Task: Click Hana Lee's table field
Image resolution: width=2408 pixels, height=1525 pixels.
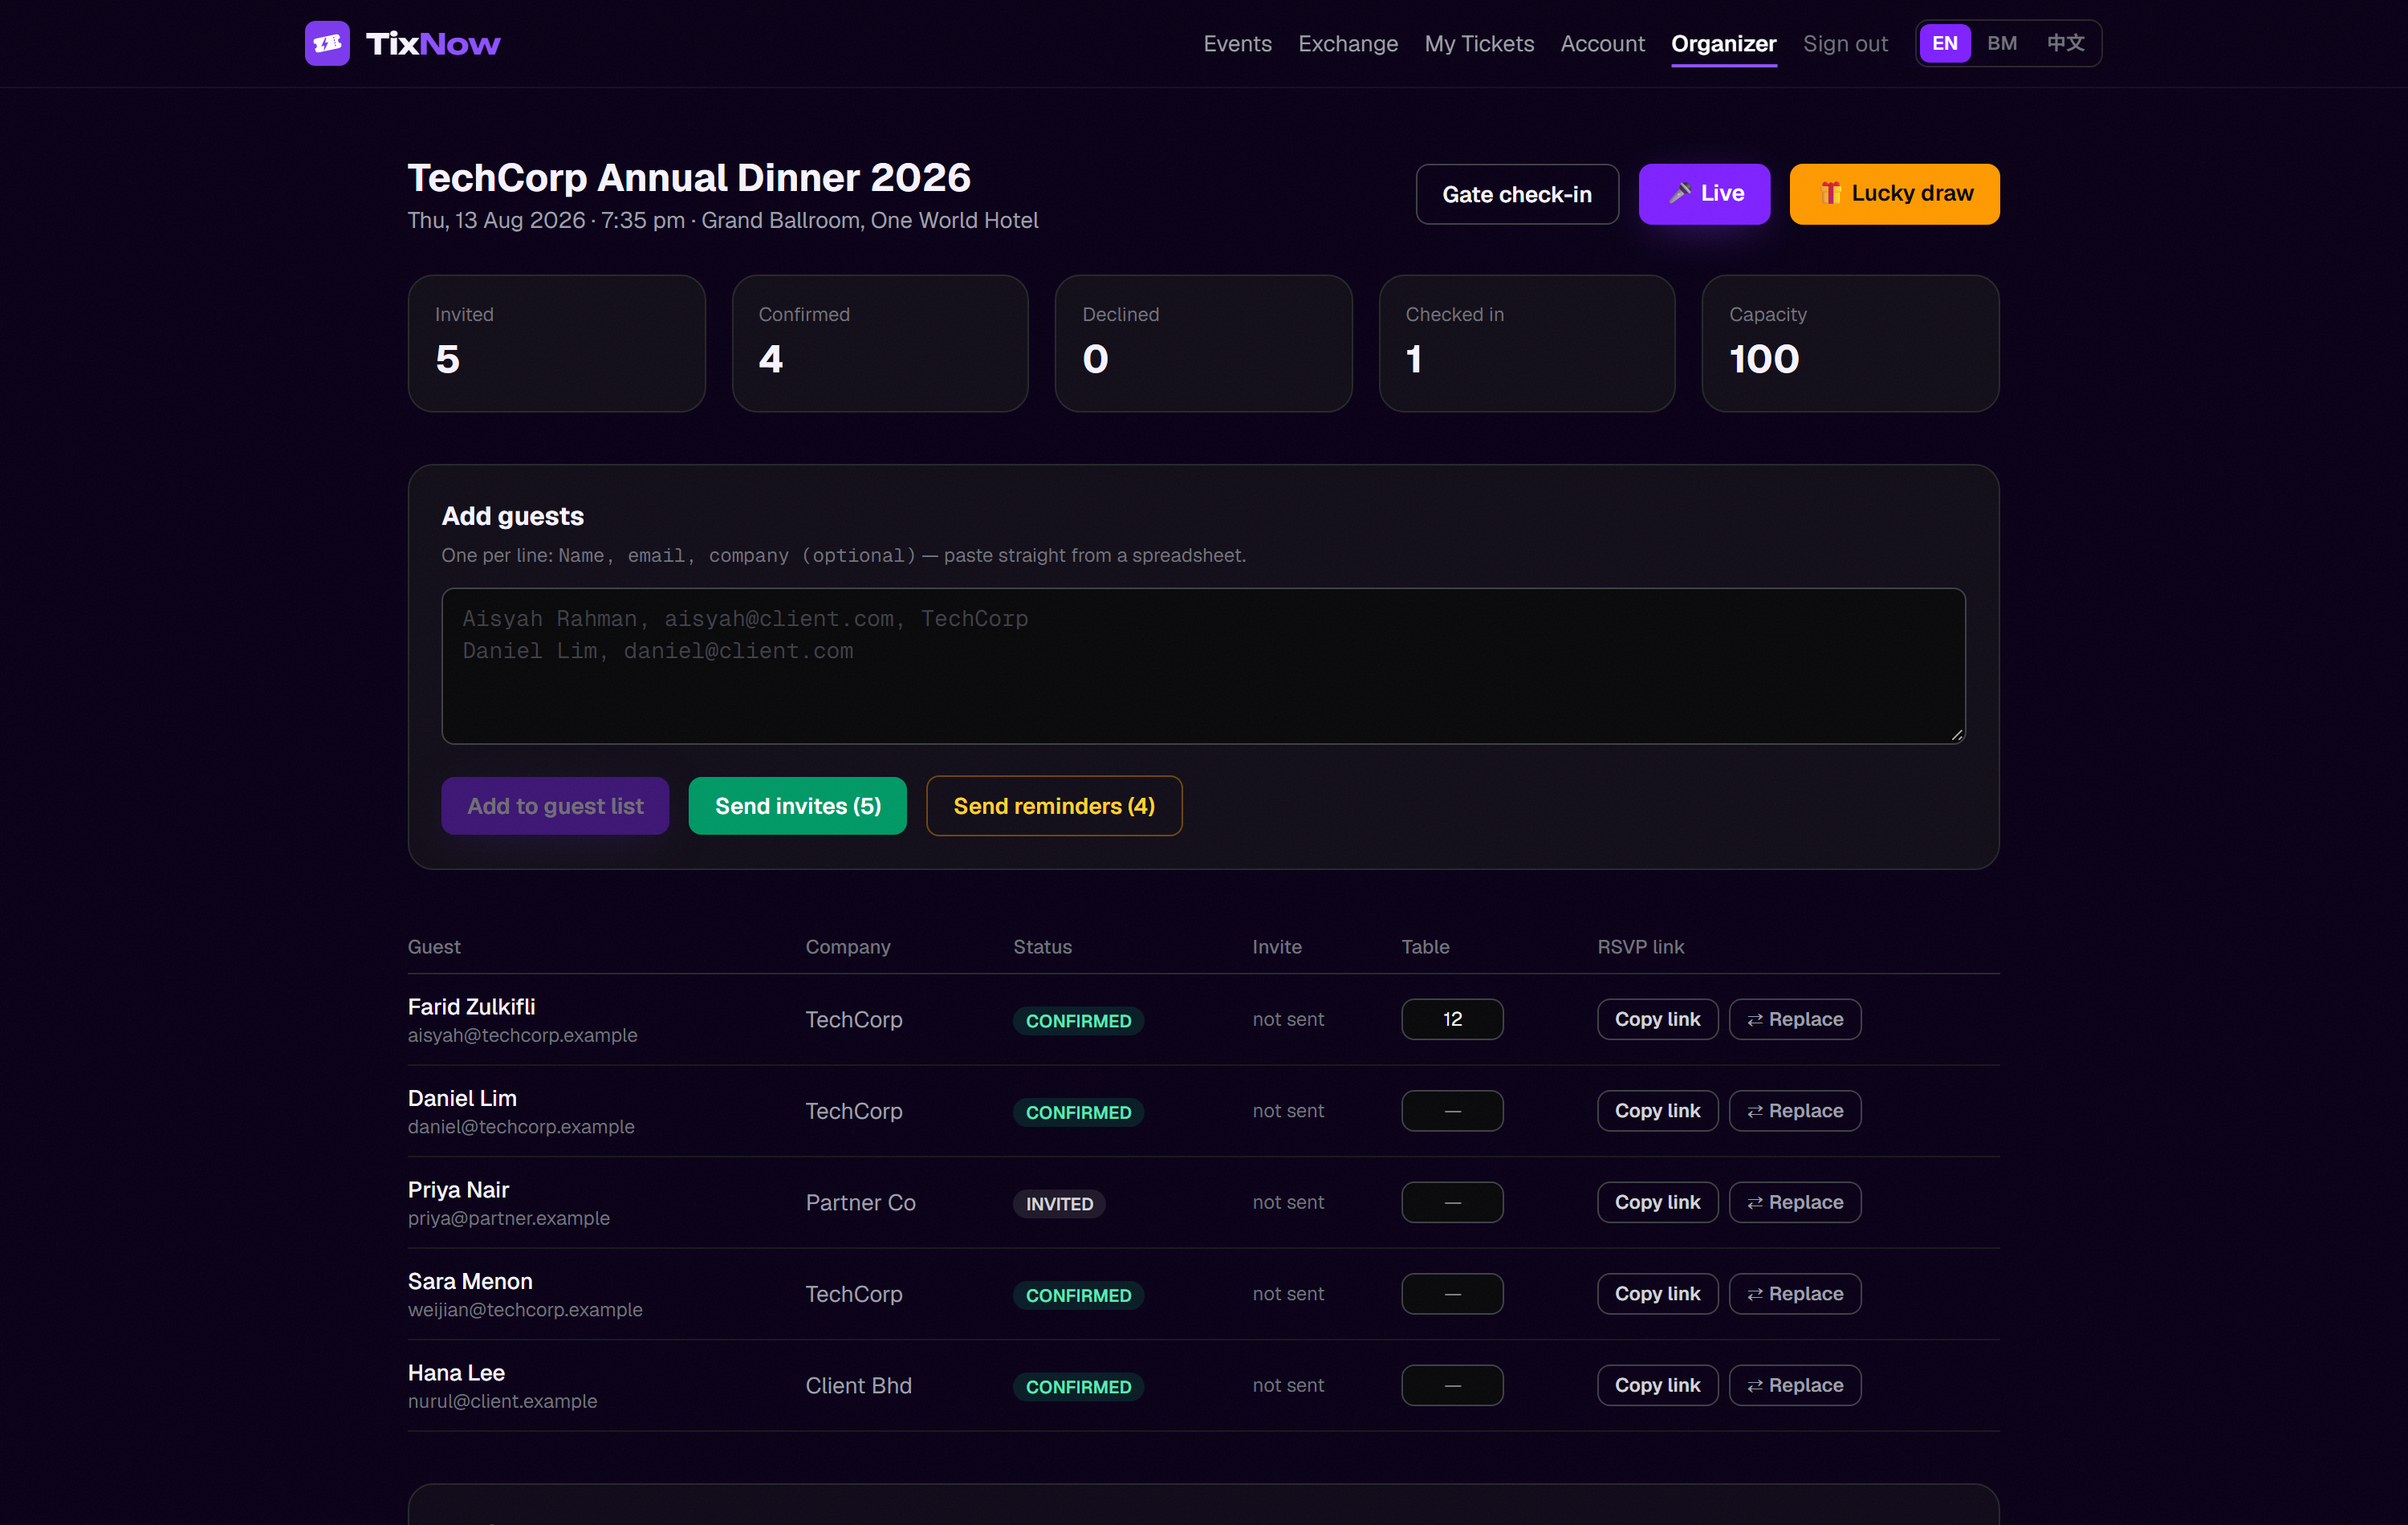Action: pos(1452,1385)
